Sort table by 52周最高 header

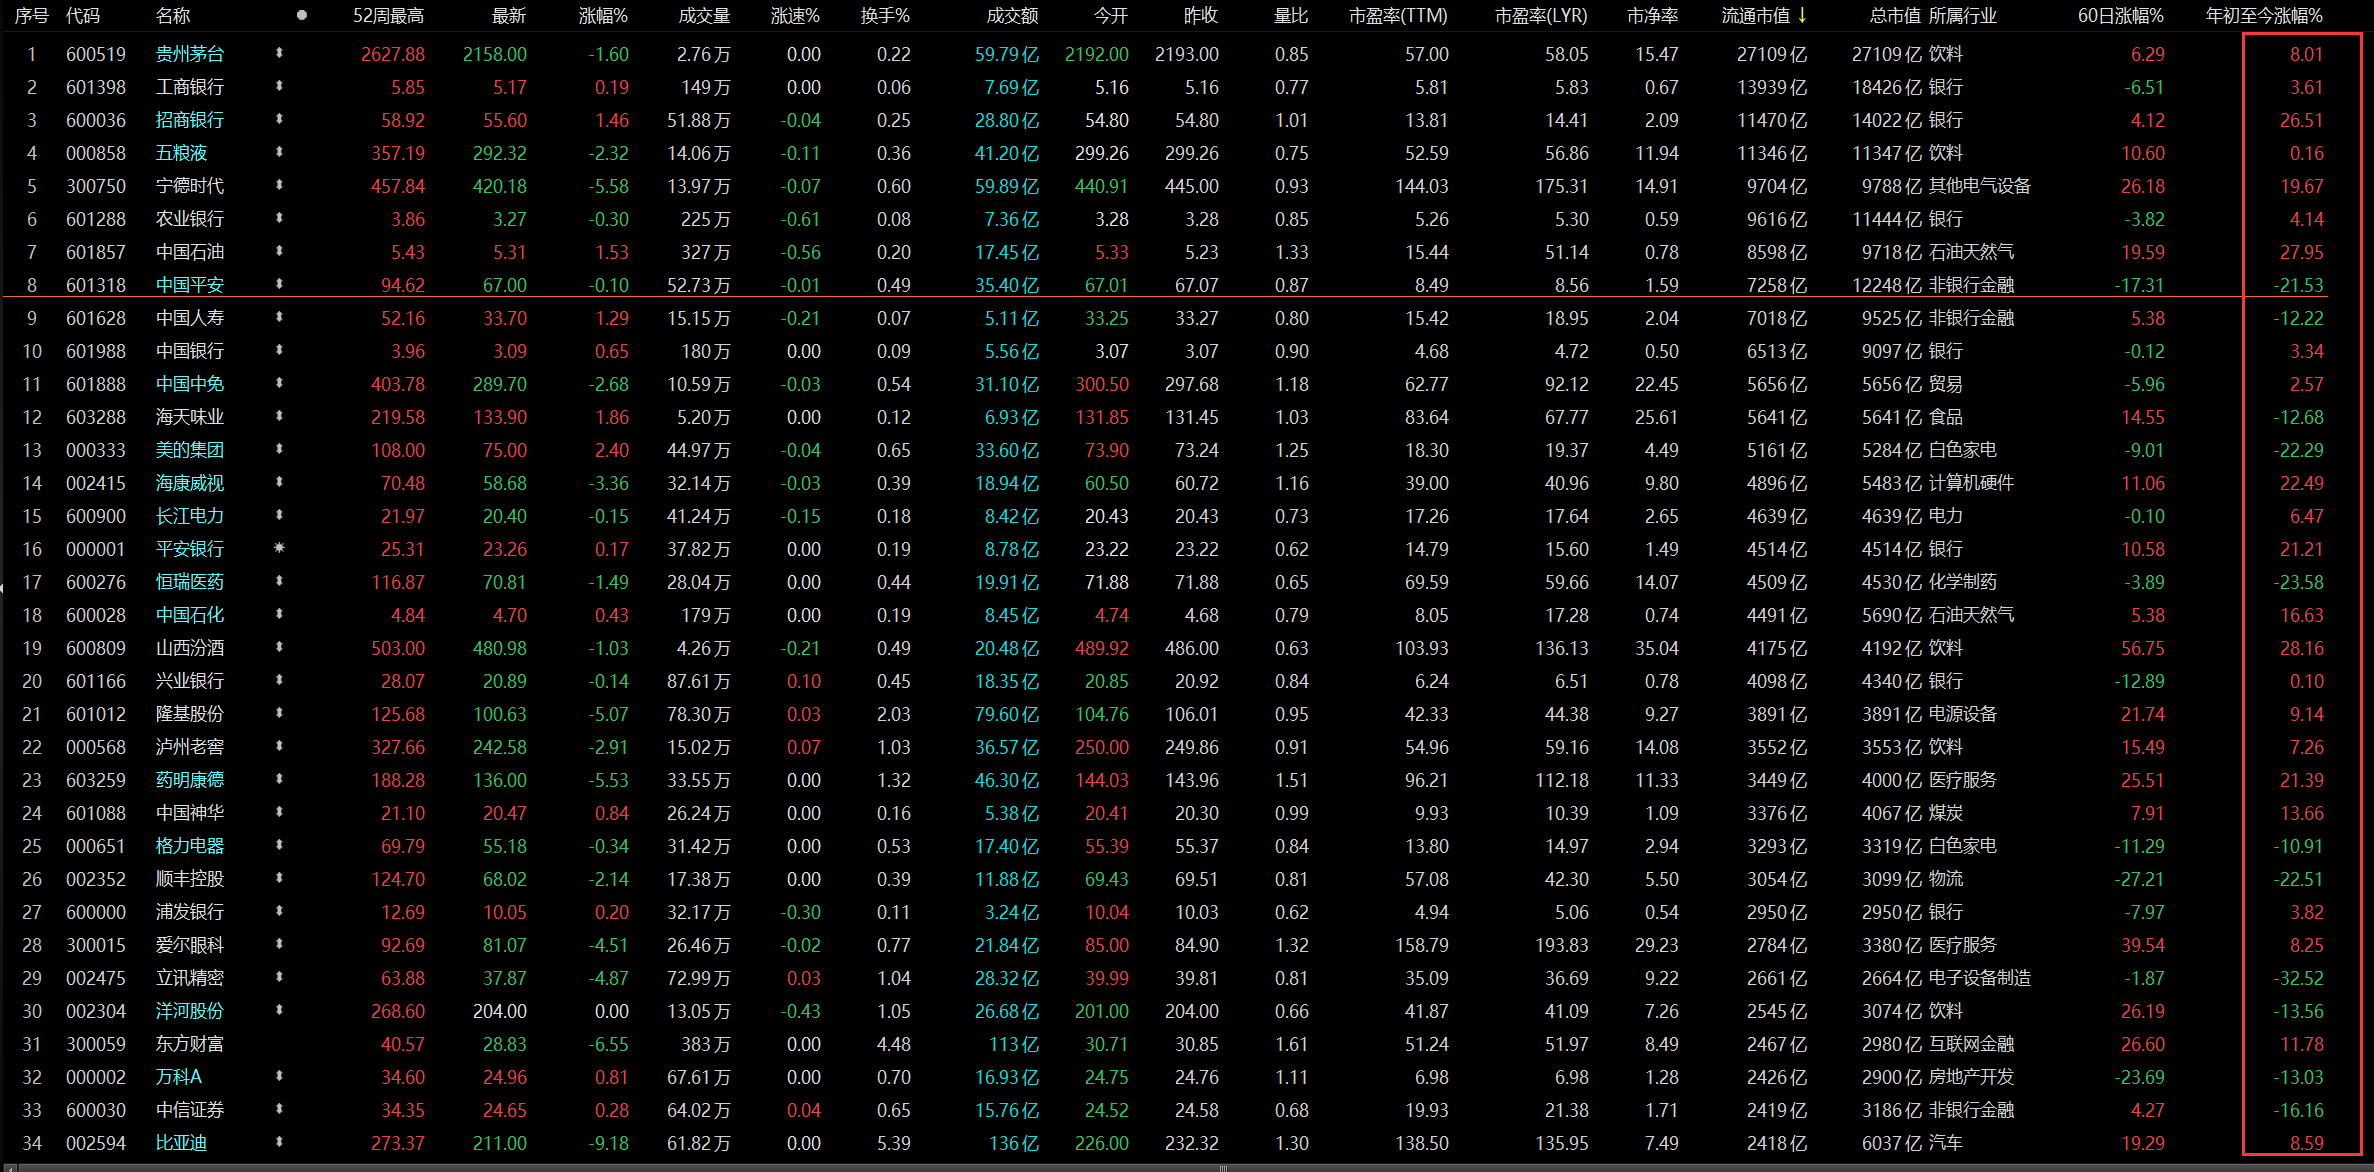click(388, 16)
